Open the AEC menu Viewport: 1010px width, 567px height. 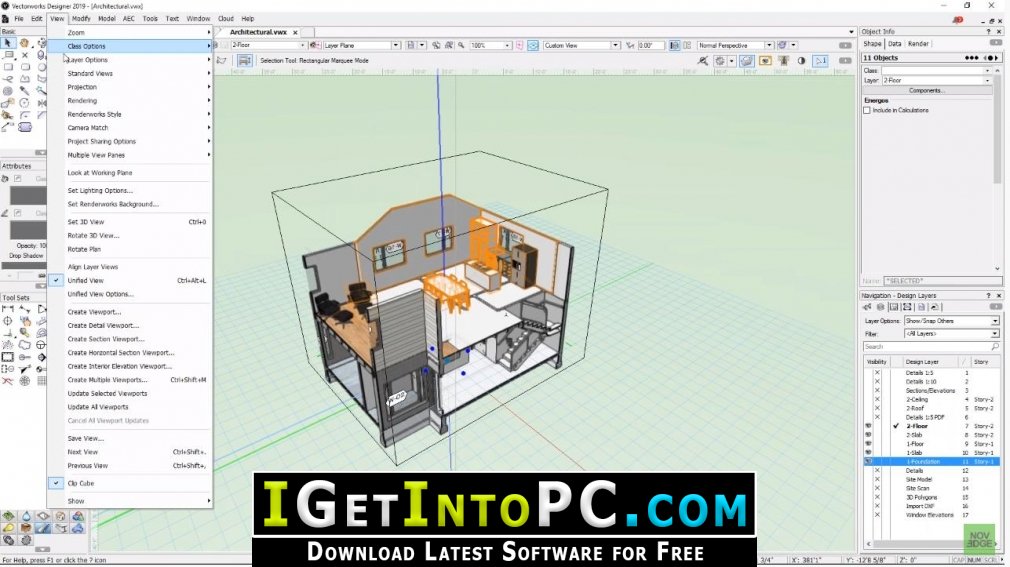coord(129,19)
